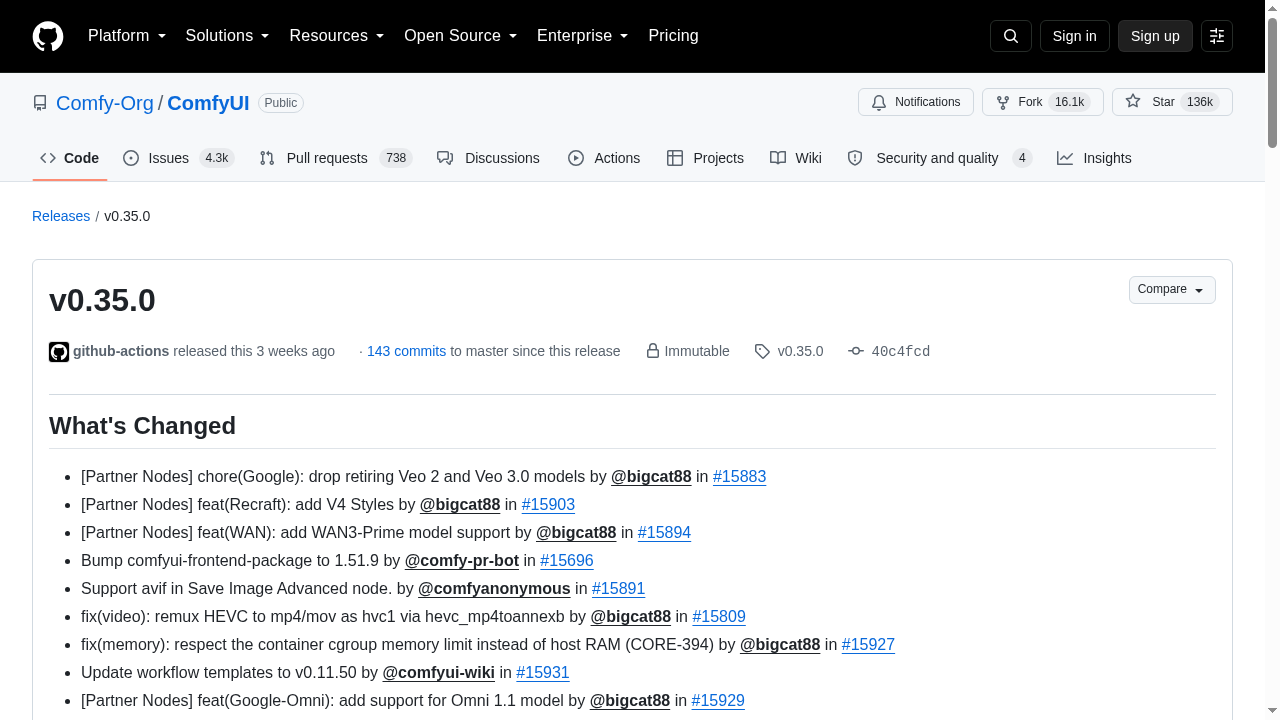The image size is (1280, 720).
Task: Expand the Solutions menu
Action: pyautogui.click(x=228, y=36)
